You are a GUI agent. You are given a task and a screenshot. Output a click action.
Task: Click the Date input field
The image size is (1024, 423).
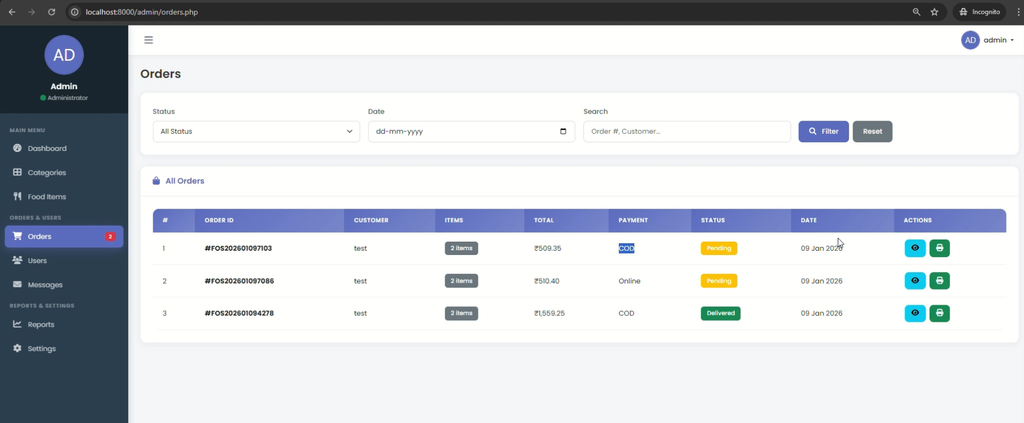click(x=472, y=131)
